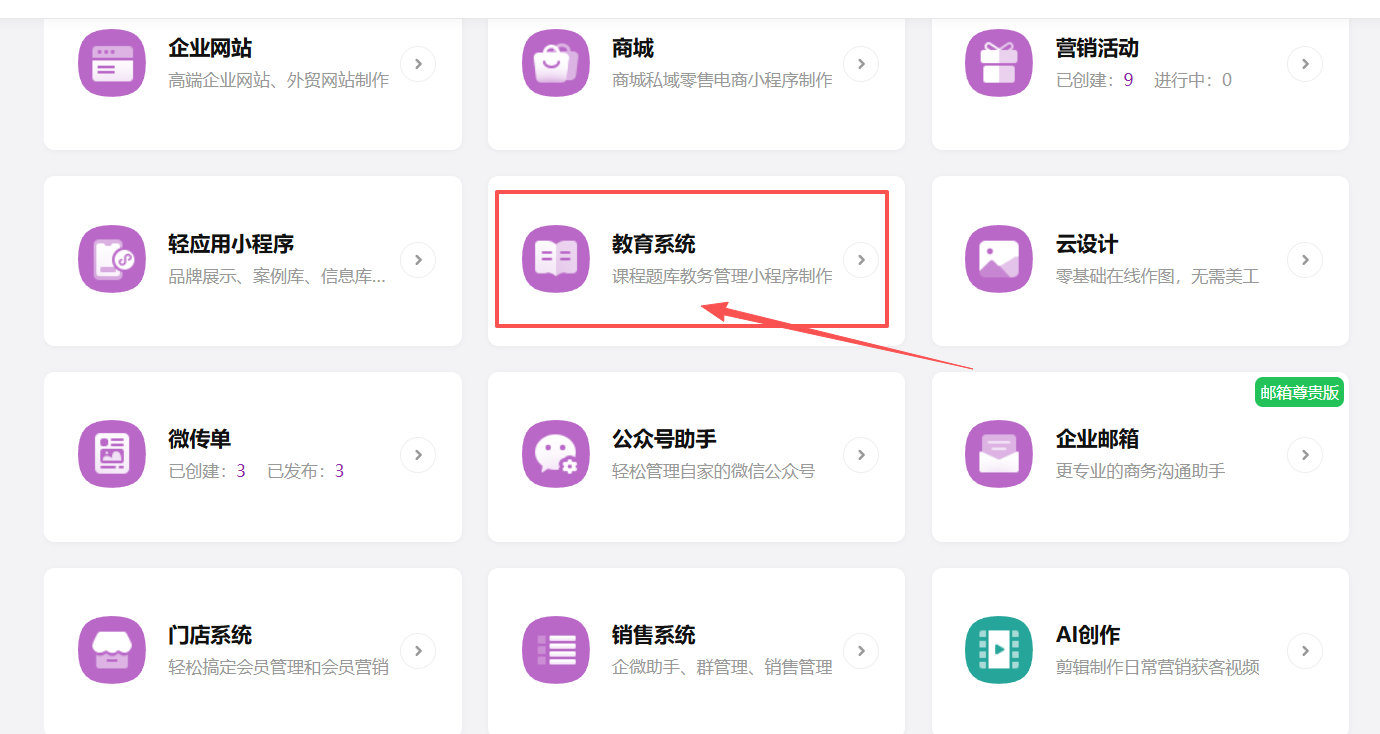Click the 邮箱尊贵版 green badge
This screenshot has height=734, width=1380.
coord(1299,393)
